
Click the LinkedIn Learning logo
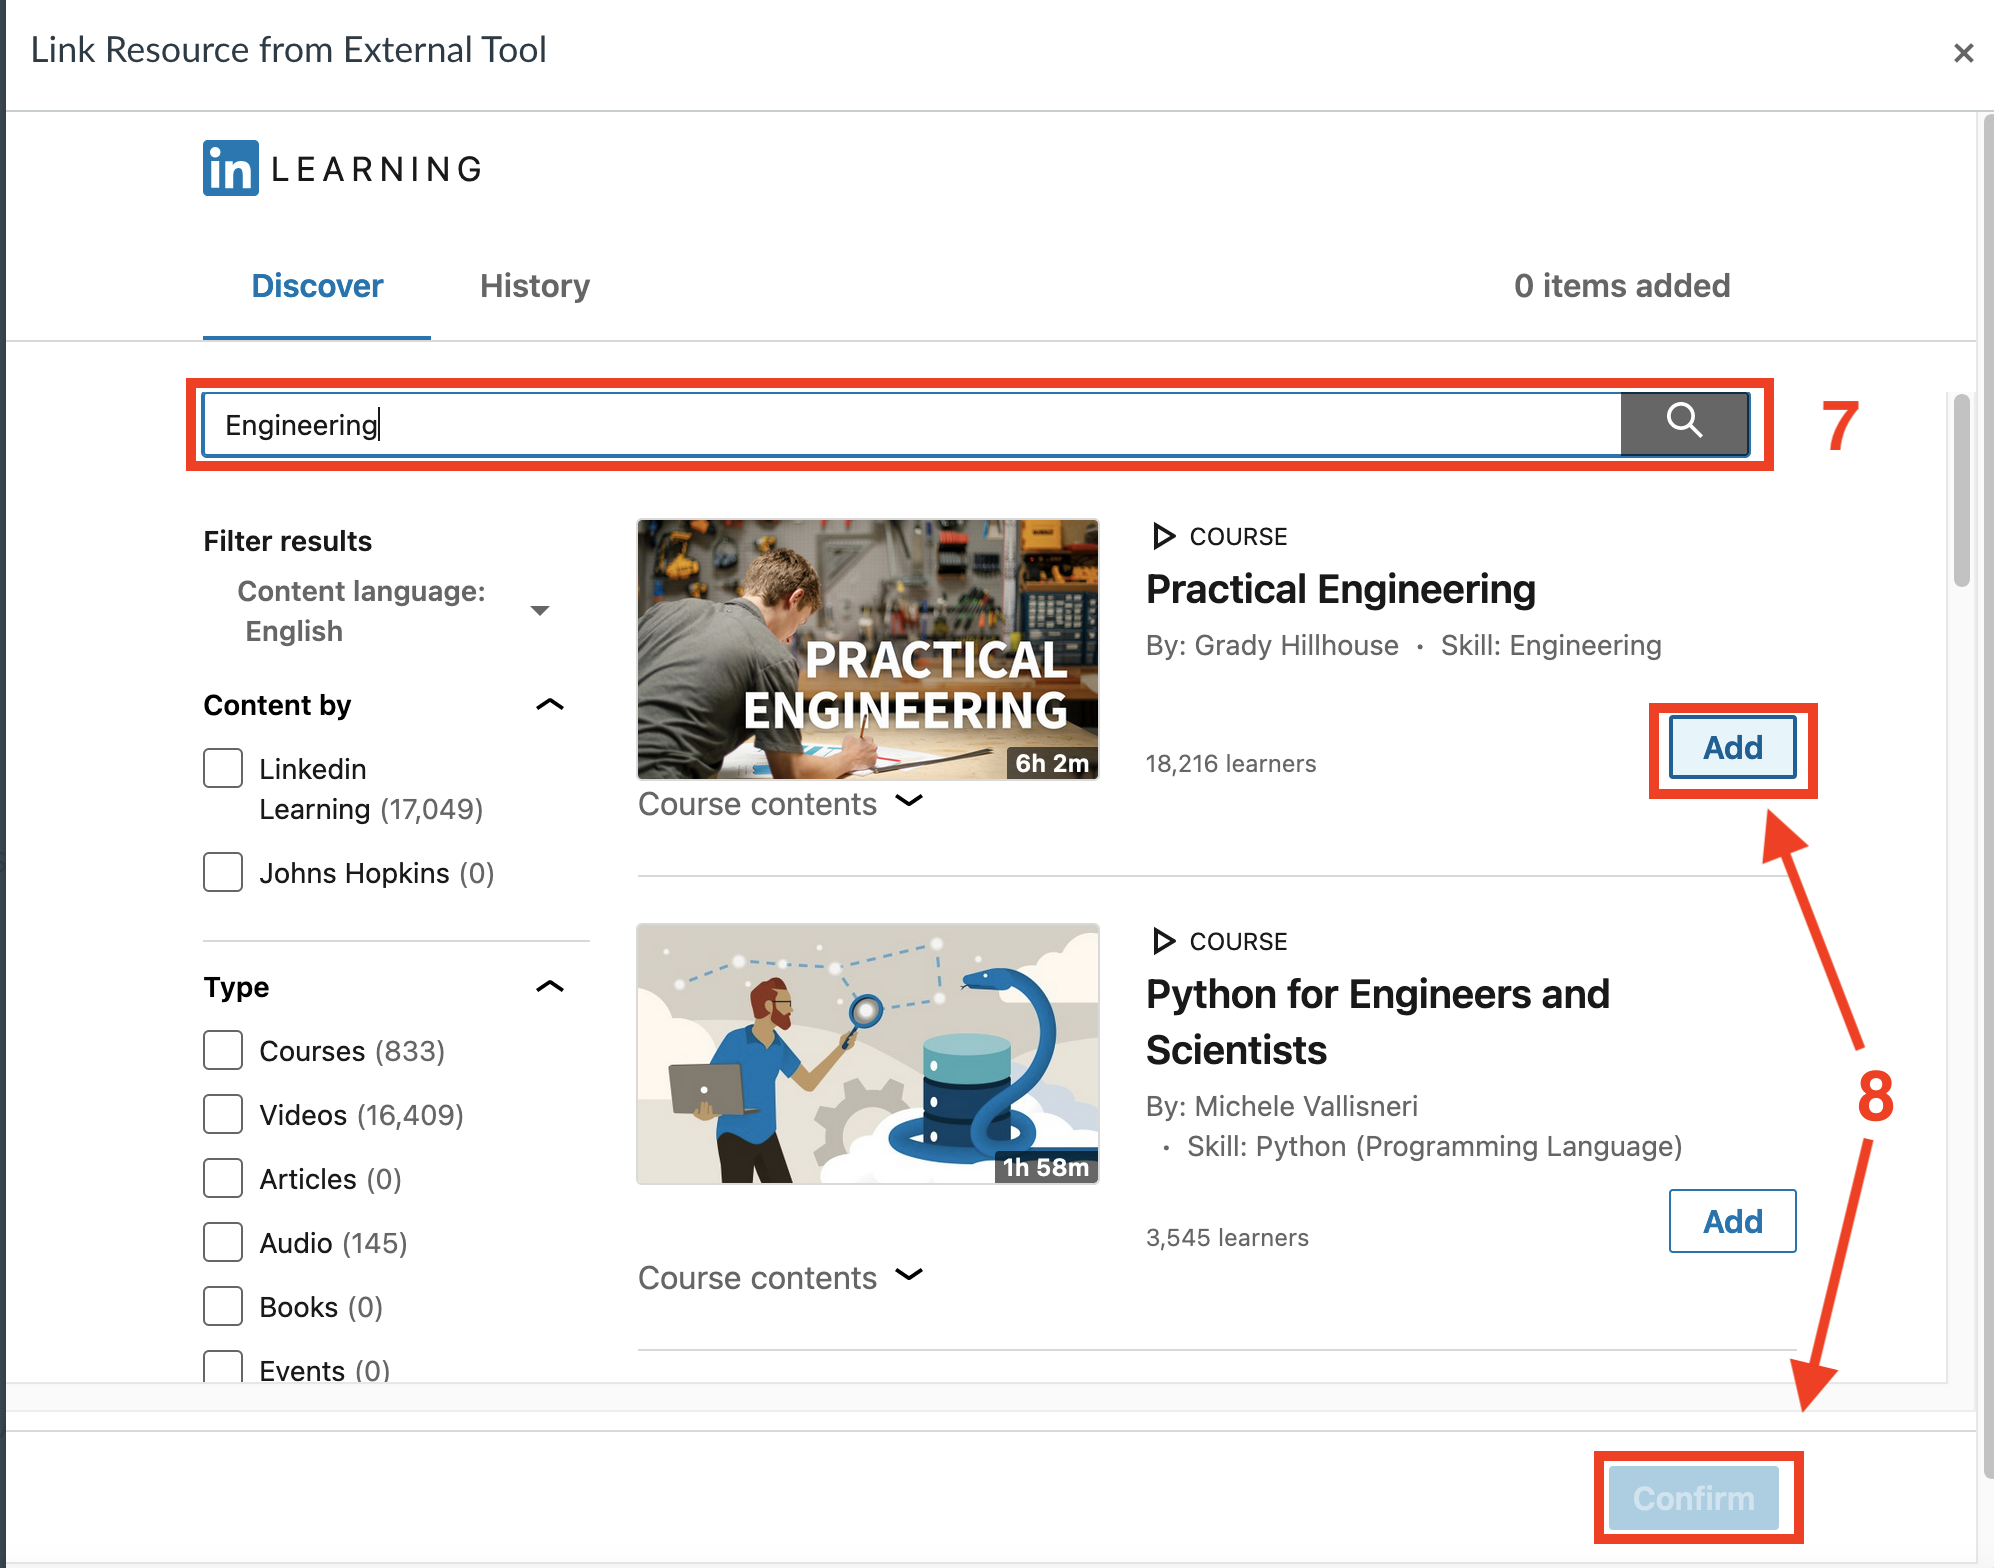[343, 168]
